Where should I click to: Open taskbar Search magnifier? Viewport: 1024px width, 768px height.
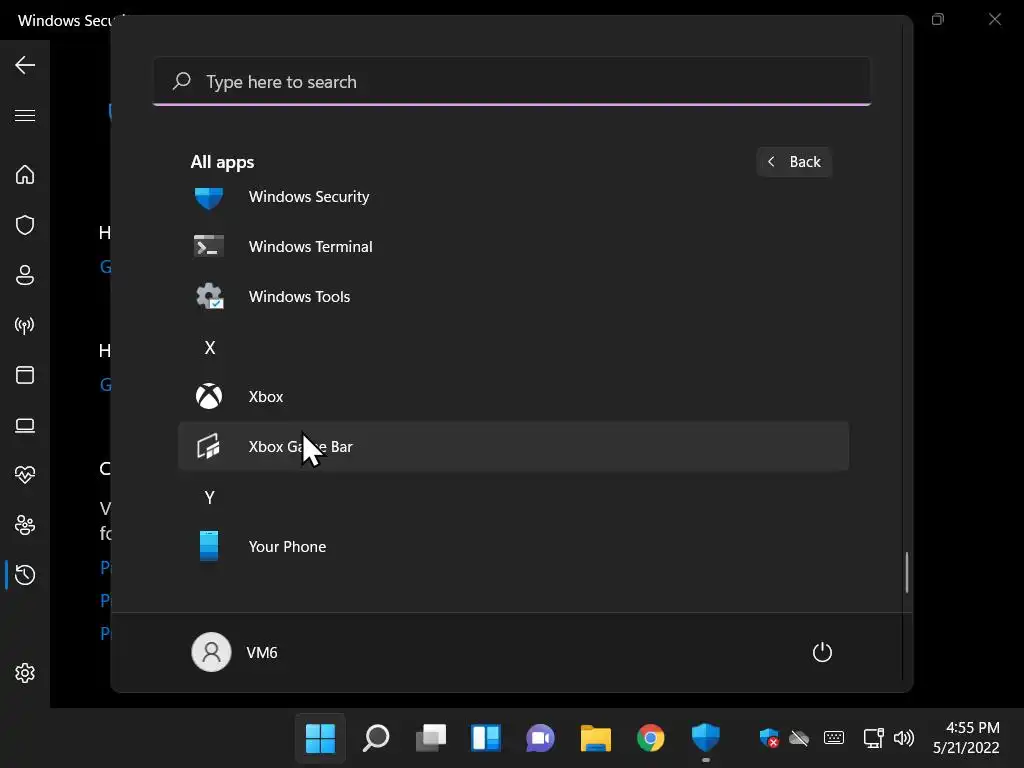[376, 739]
